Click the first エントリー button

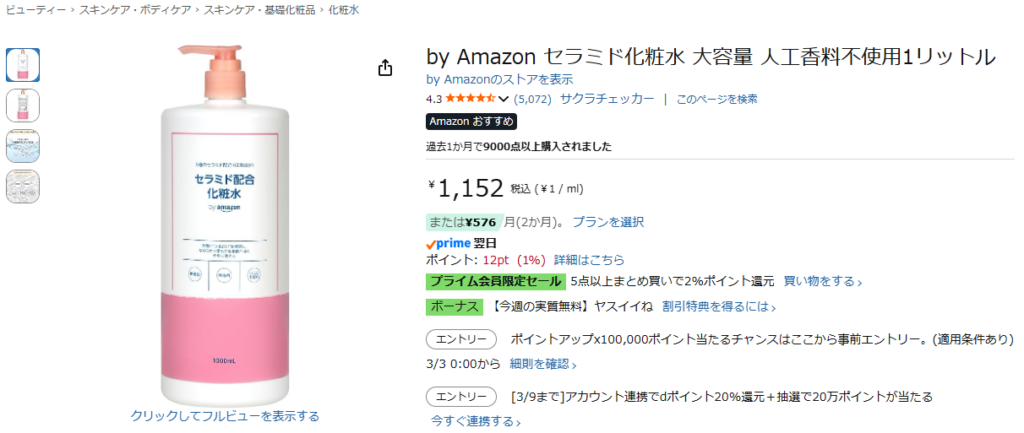click(461, 340)
